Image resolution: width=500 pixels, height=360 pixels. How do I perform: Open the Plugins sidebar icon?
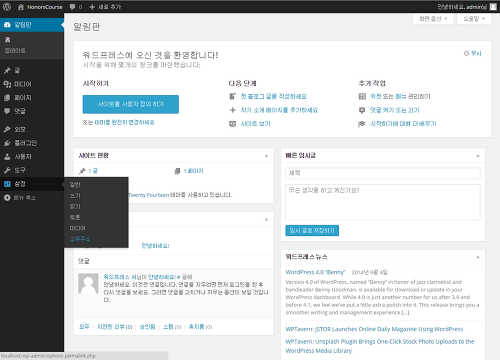tap(7, 143)
